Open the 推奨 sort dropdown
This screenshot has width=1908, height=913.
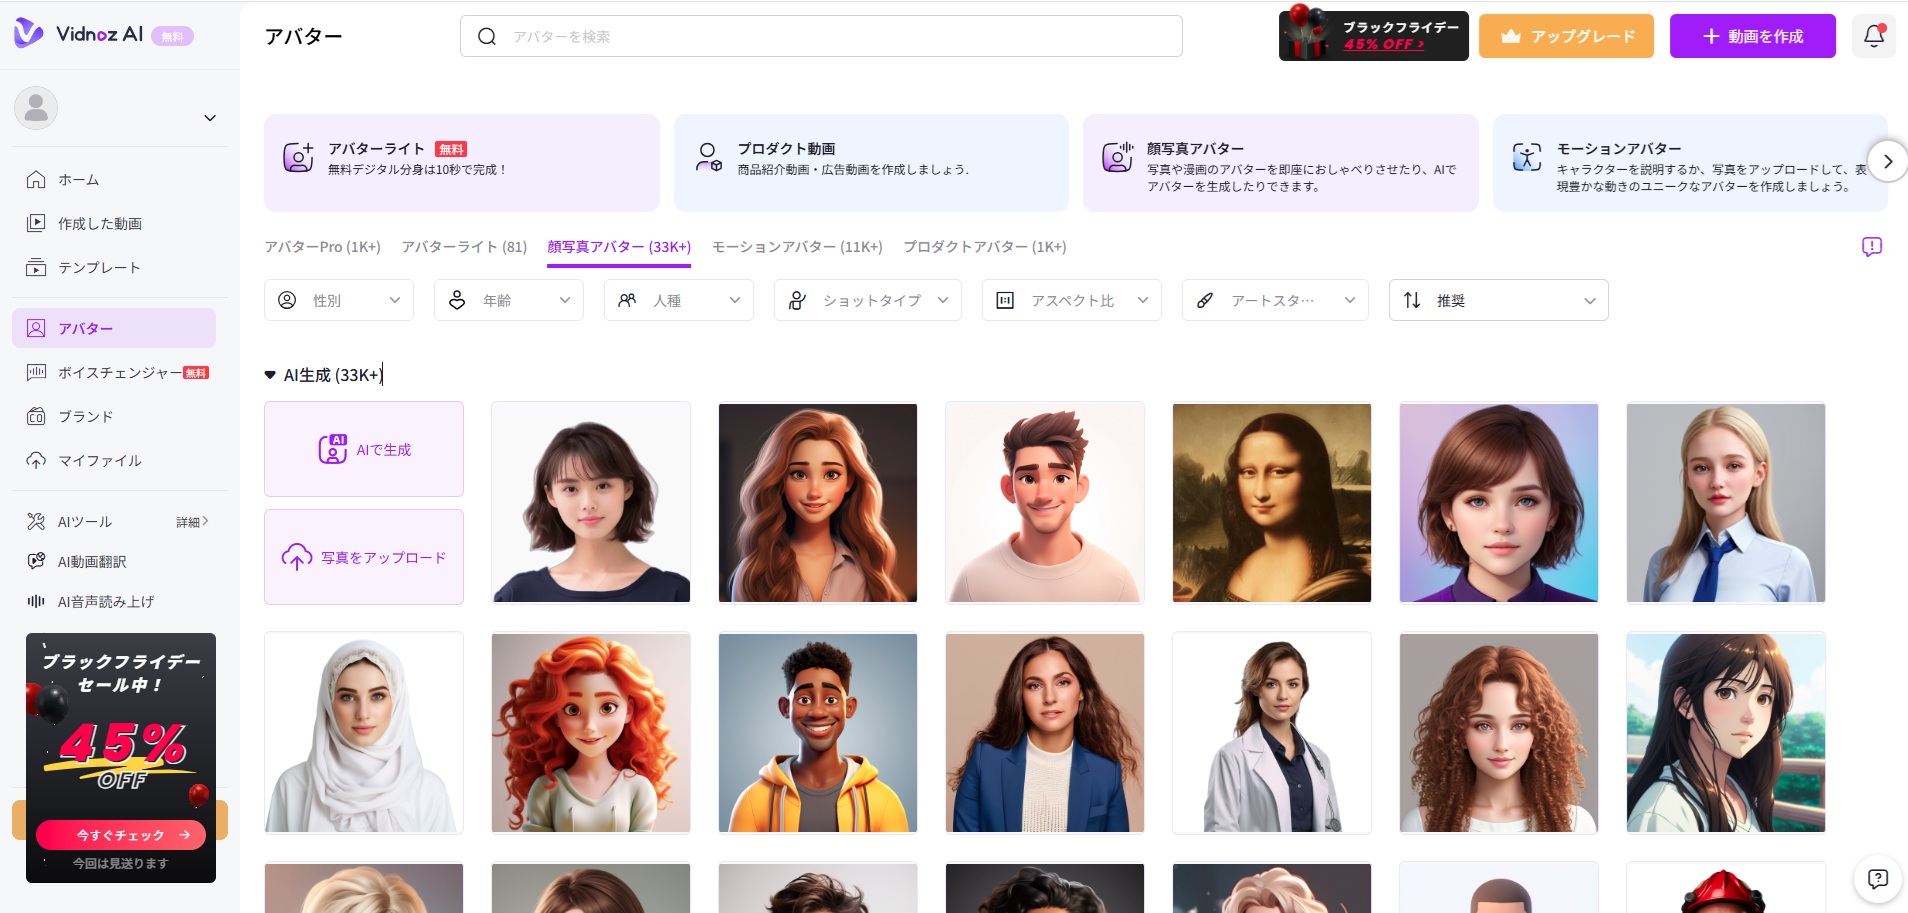(x=1497, y=301)
